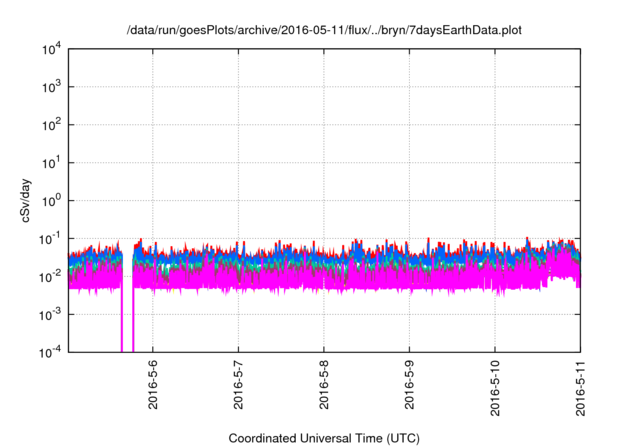
Task: Click the cSv/day y-axis label
Action: 25,200
